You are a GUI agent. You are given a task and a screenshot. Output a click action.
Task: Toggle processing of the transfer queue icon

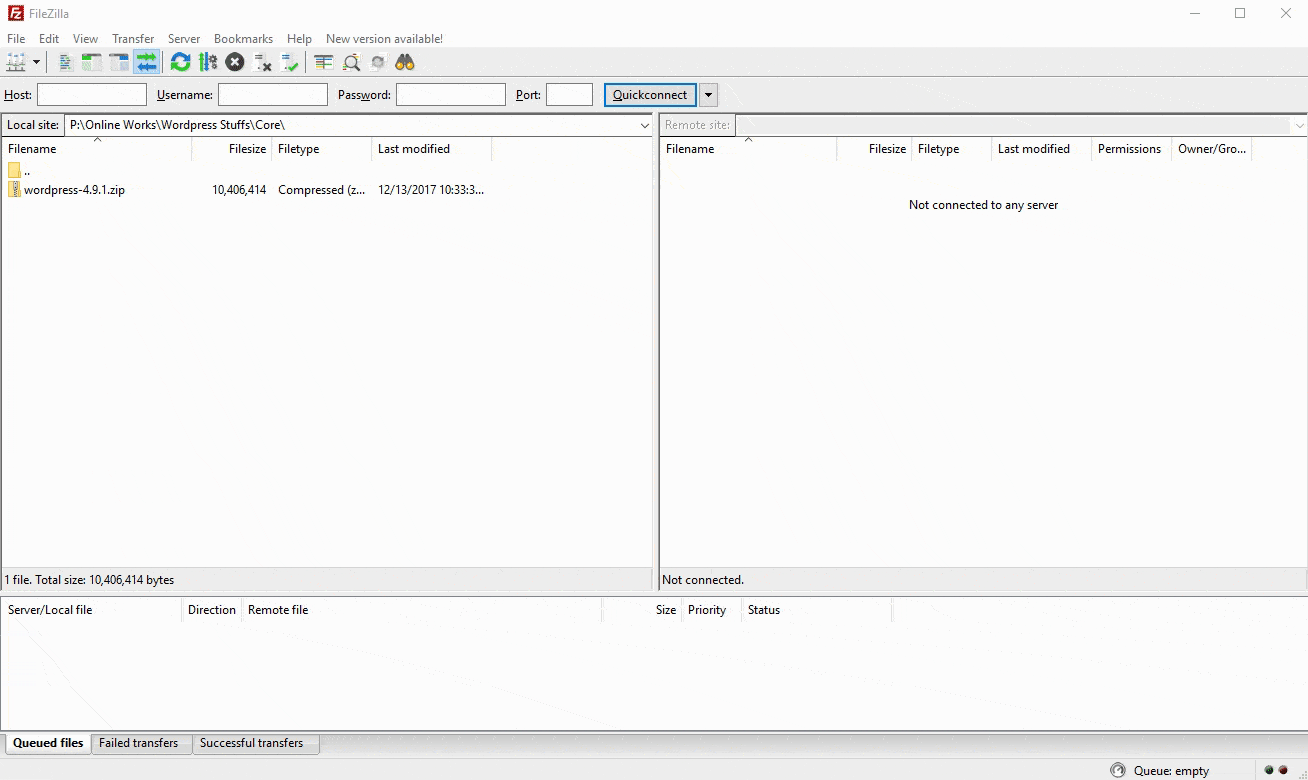point(208,62)
